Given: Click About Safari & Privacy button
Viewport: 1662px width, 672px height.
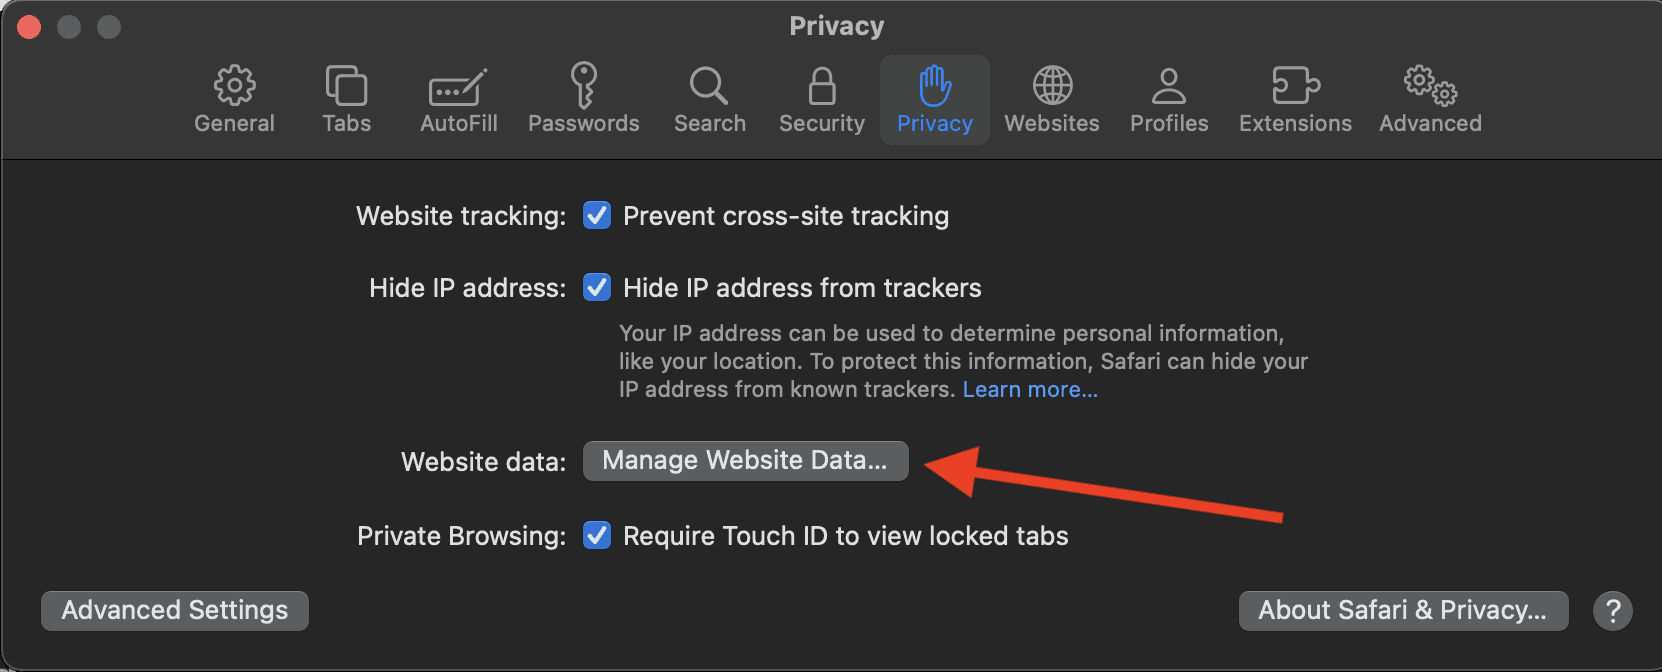Looking at the screenshot, I should [1403, 611].
